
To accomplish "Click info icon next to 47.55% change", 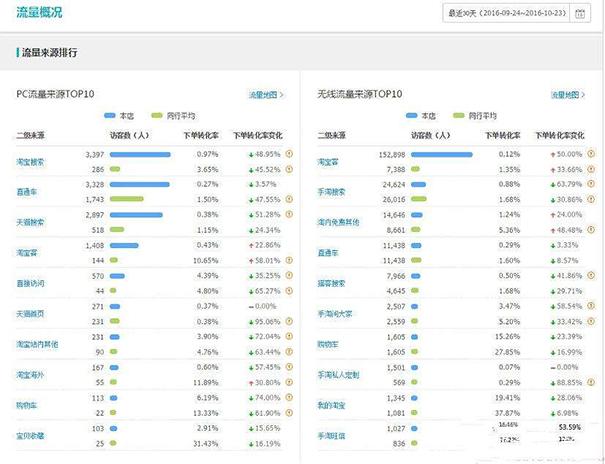I will (x=289, y=199).
